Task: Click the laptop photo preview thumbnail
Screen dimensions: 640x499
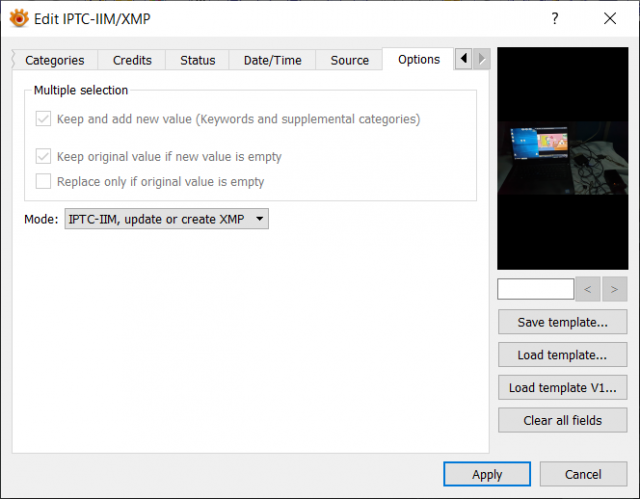Action: [x=562, y=158]
